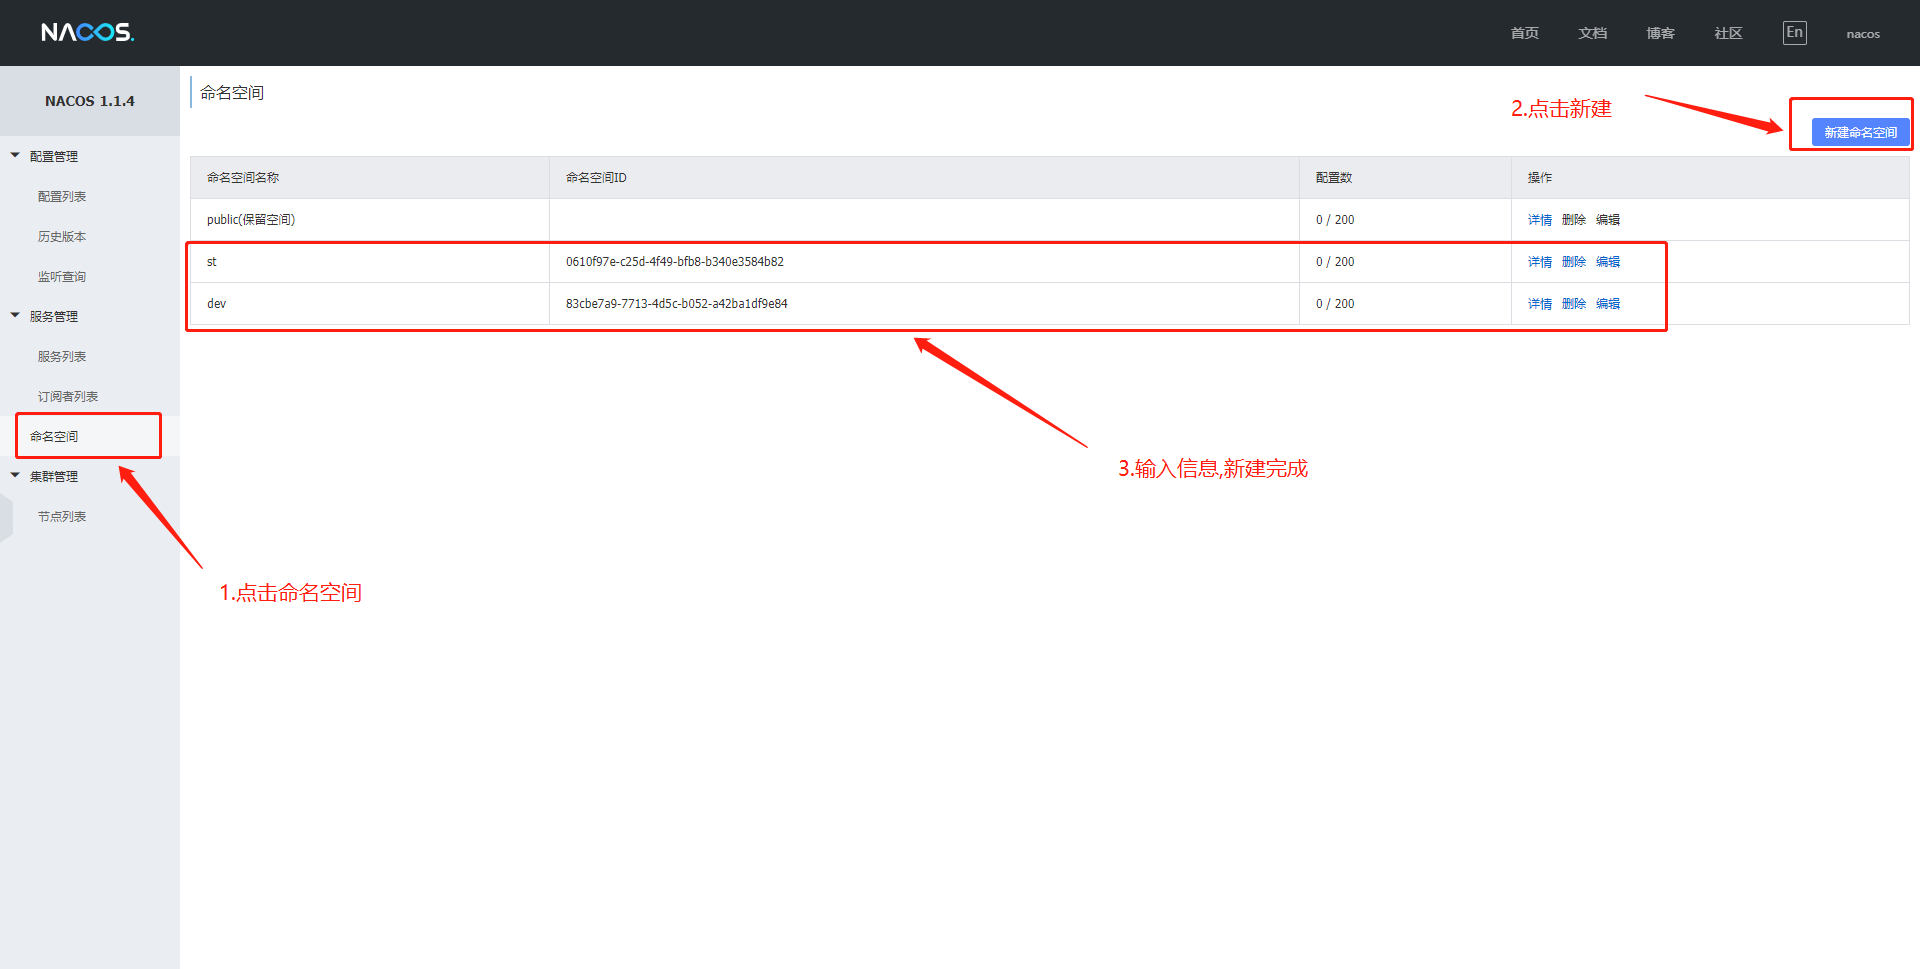This screenshot has width=1920, height=969.
Task: View 详情 for public namespace
Action: [x=1540, y=220]
